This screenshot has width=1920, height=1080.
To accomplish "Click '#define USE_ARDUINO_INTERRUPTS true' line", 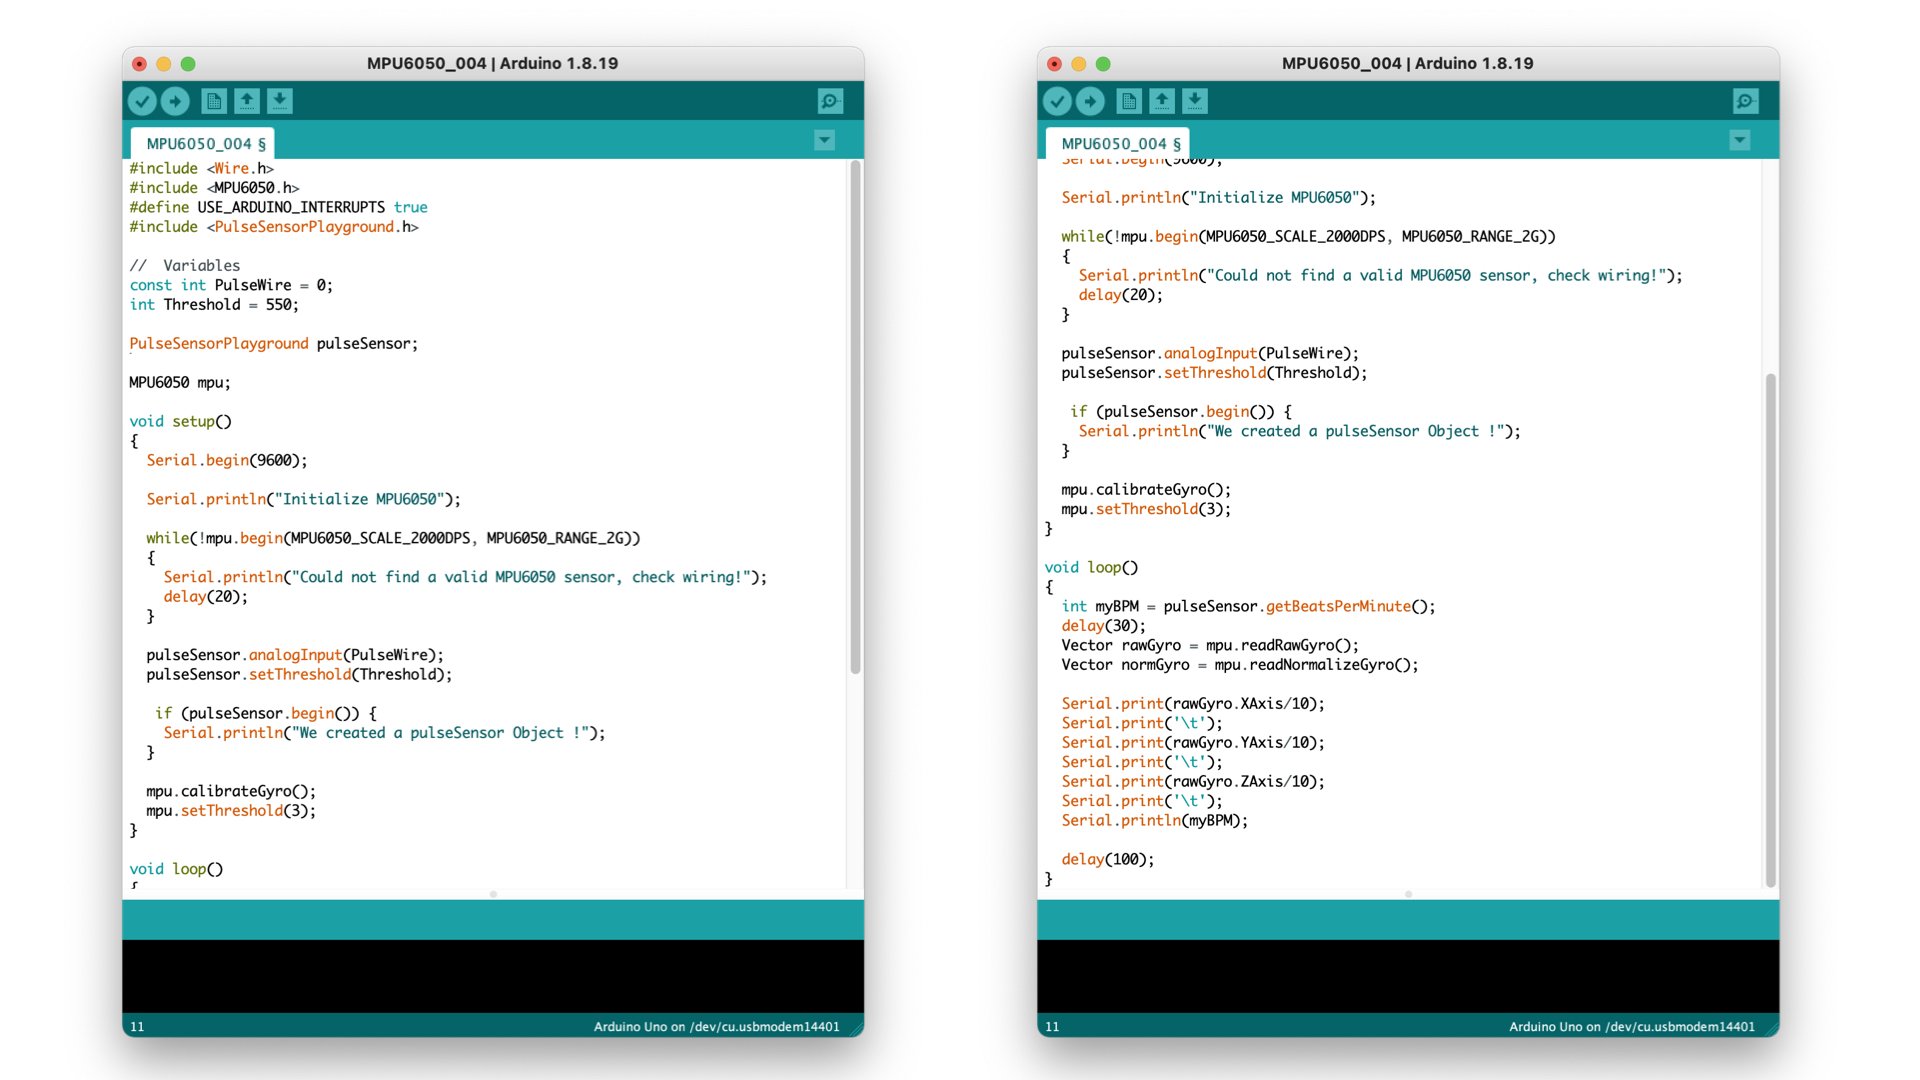I will (278, 207).
